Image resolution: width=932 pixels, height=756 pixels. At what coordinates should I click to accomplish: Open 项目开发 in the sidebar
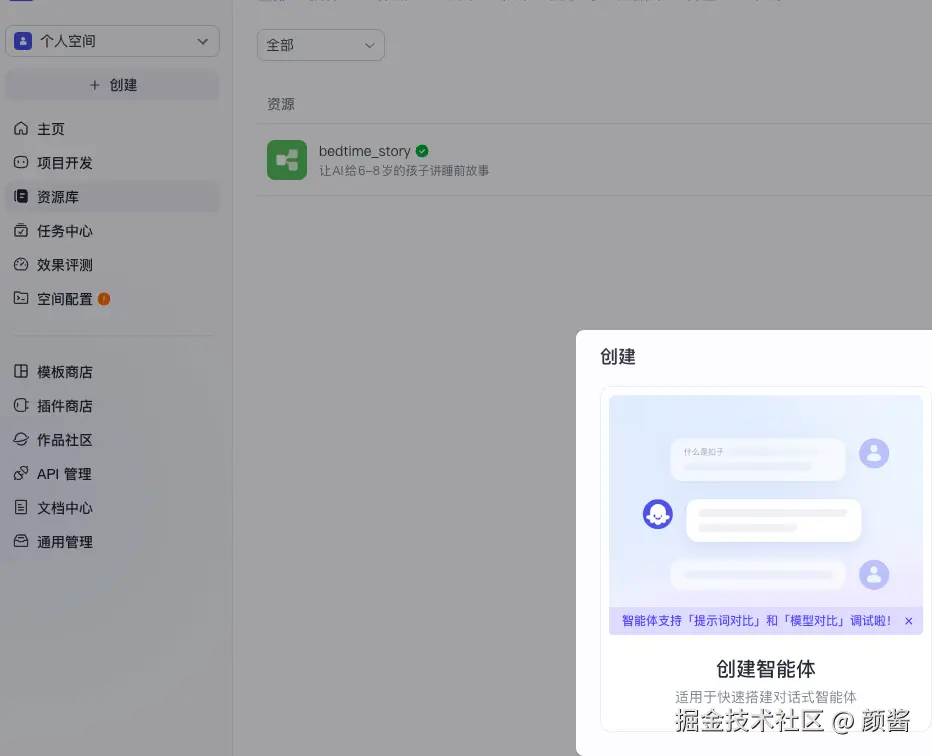[x=112, y=162]
